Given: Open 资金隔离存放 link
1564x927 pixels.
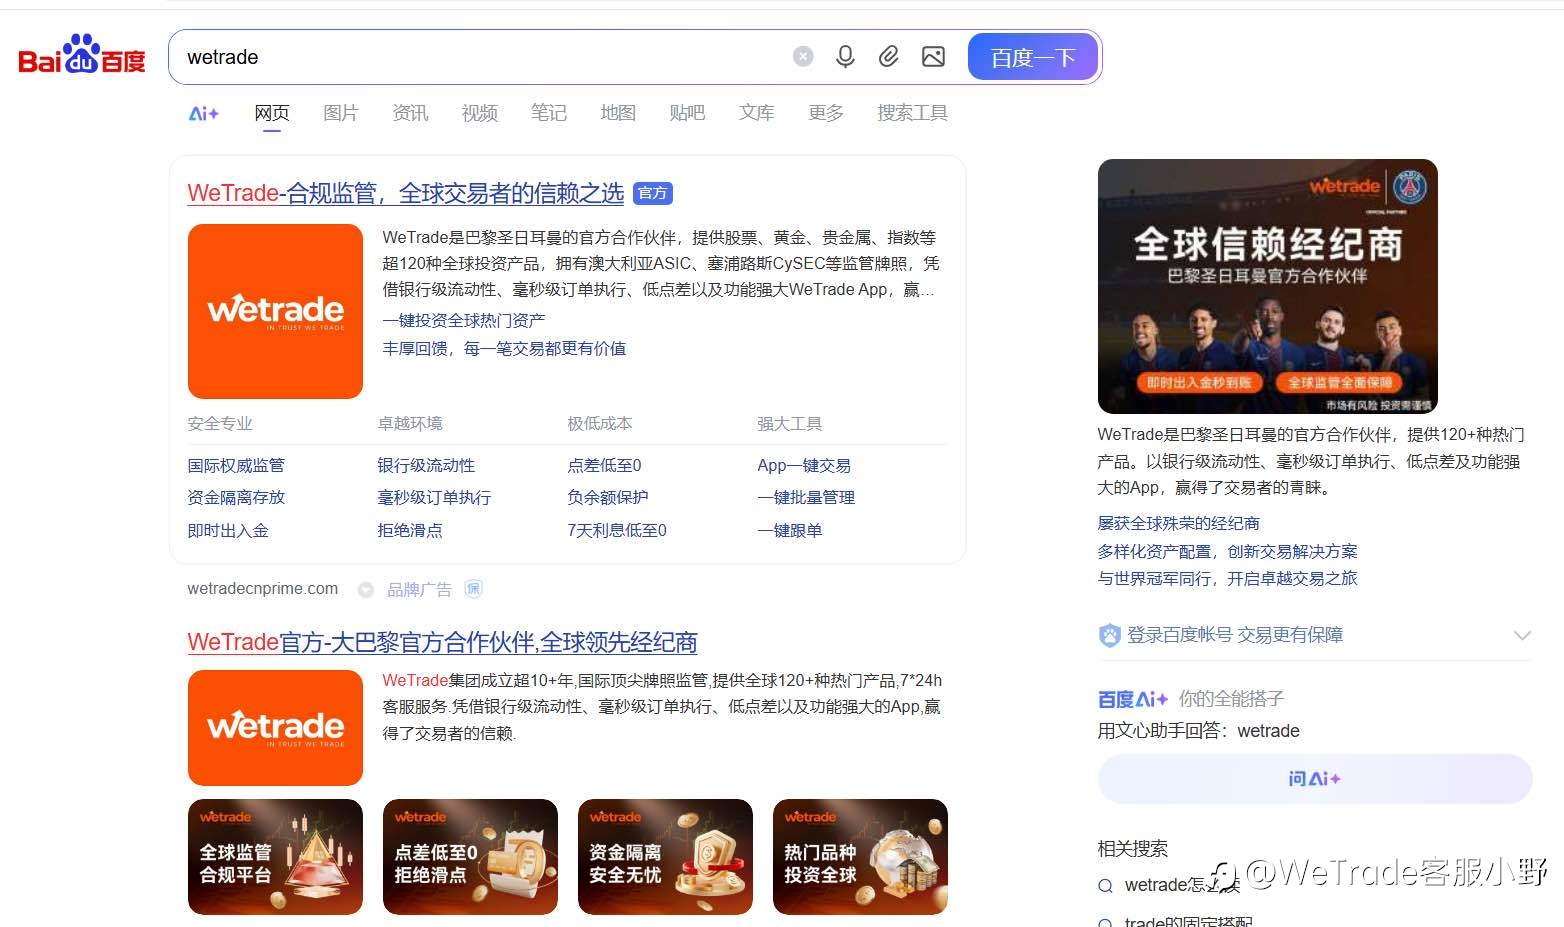Looking at the screenshot, I should [x=236, y=498].
